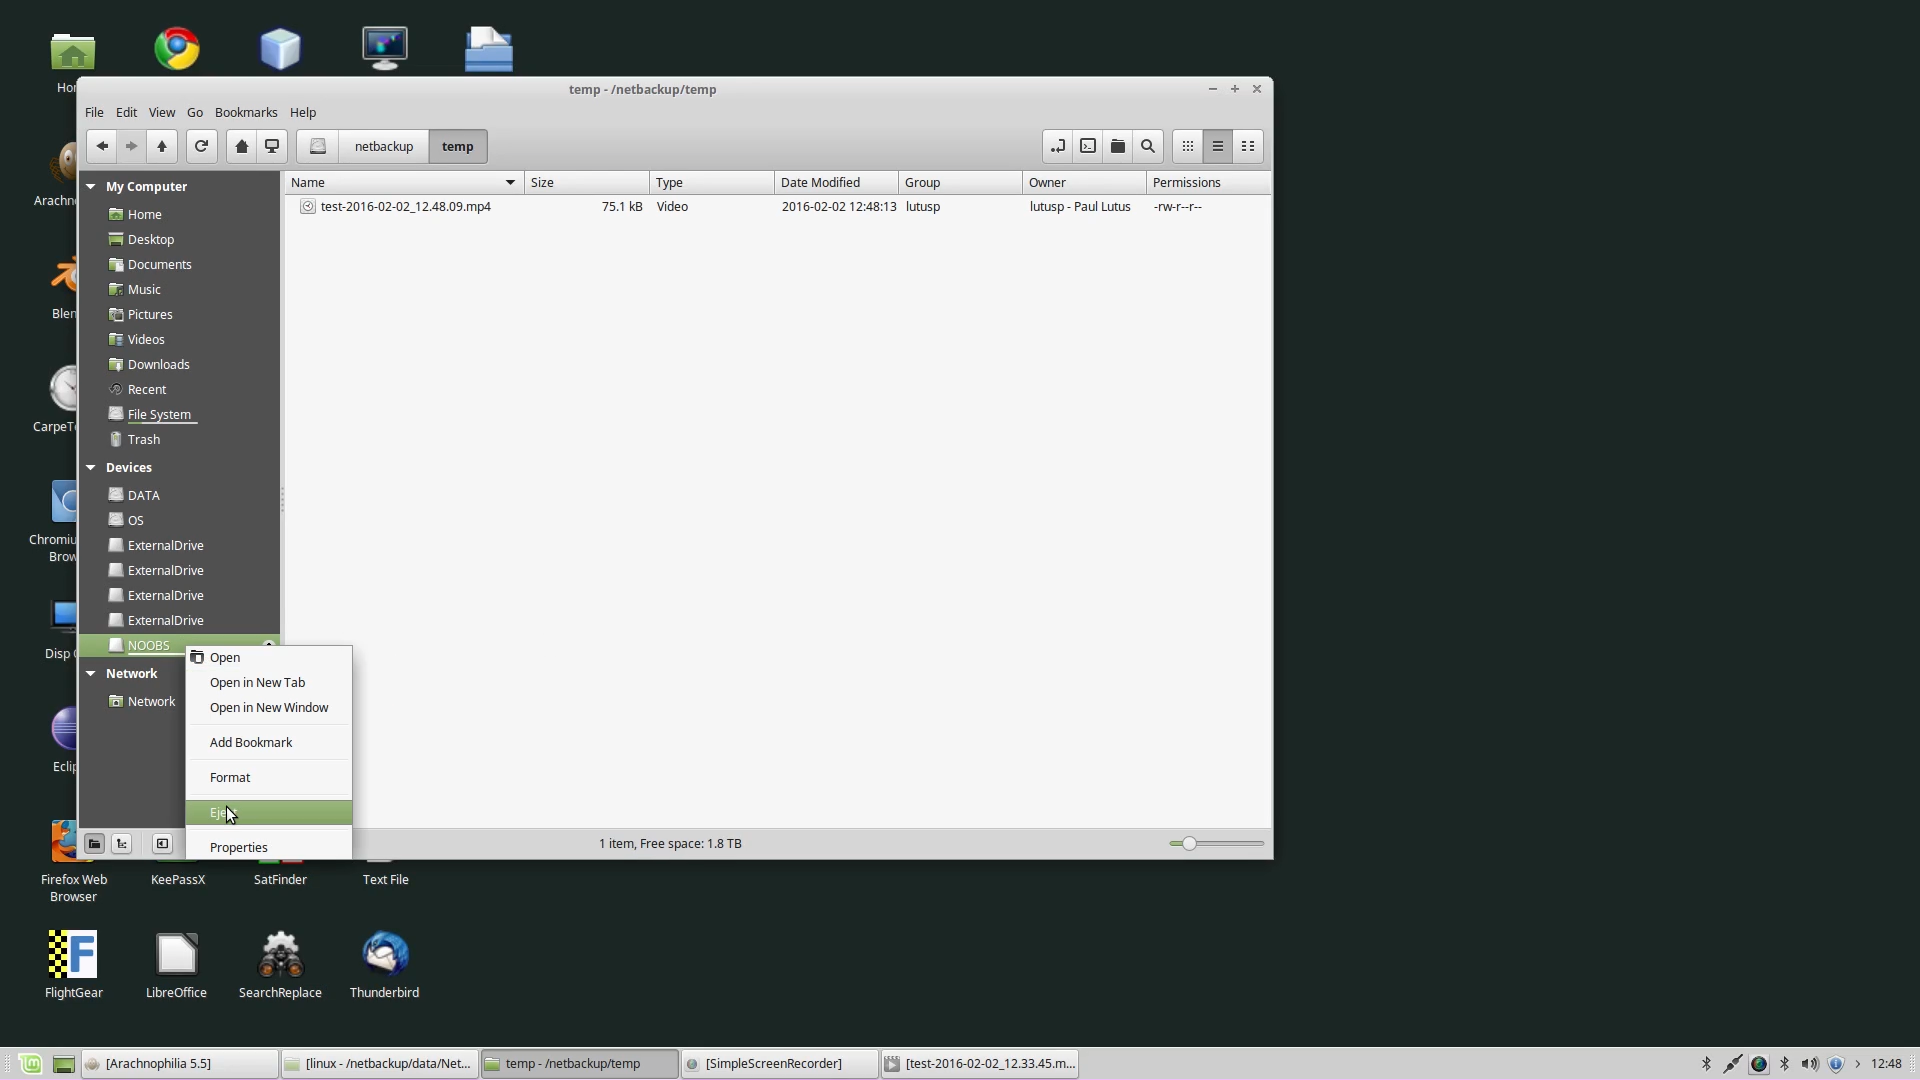Show tree view in the sidebar

[x=122, y=844]
